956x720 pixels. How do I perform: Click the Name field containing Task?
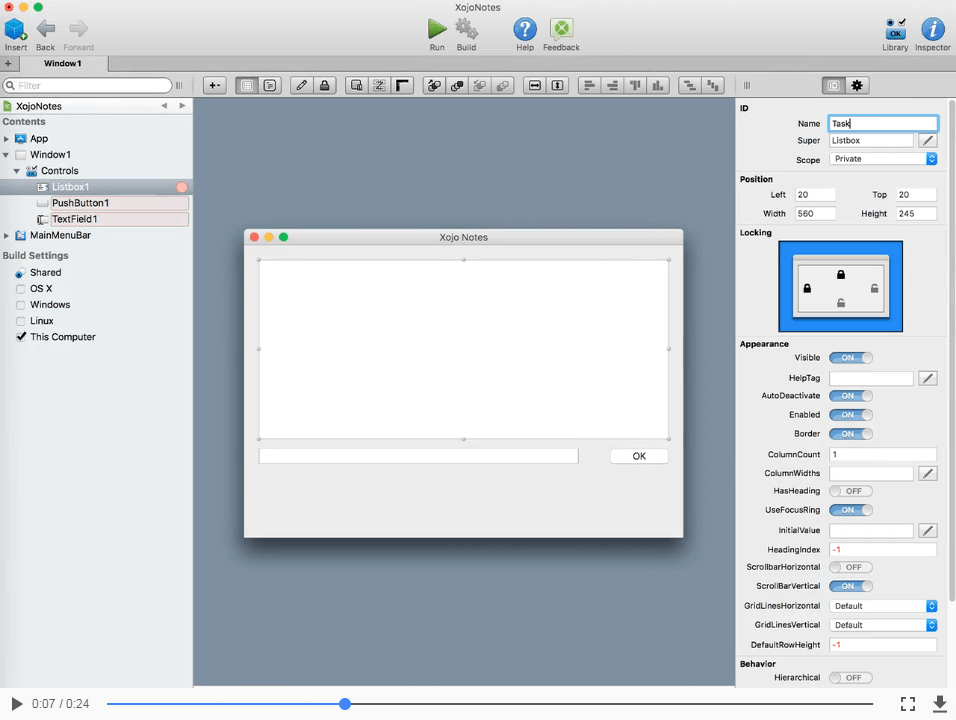tap(883, 124)
